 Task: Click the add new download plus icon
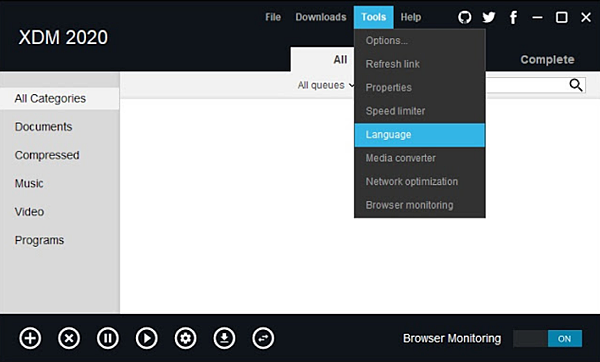[30, 338]
